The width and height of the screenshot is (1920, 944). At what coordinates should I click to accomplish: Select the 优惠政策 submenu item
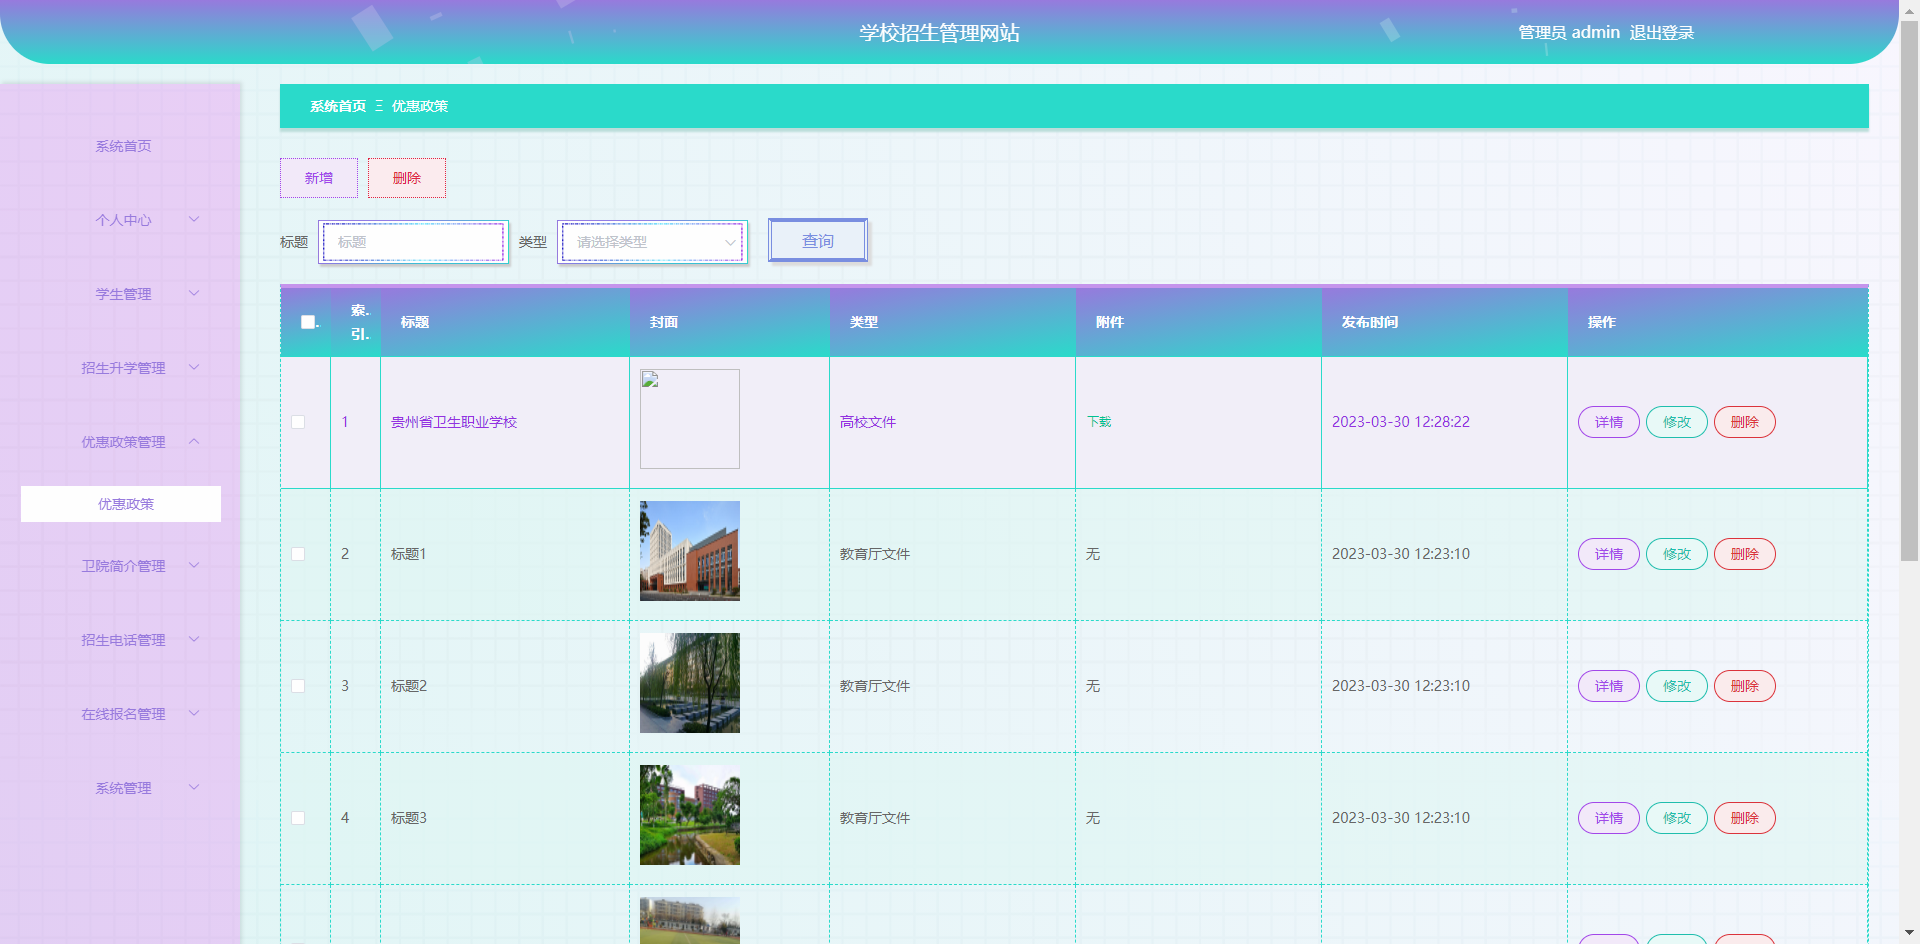[126, 504]
